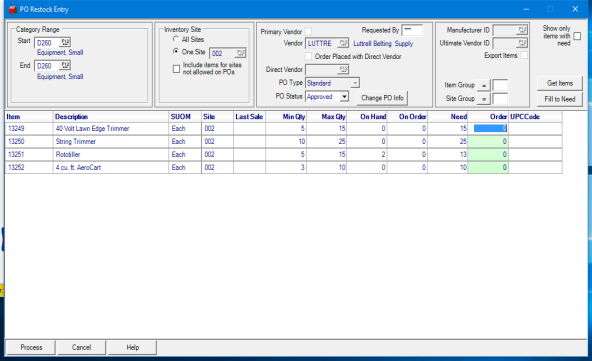The image size is (592, 361).
Task: Select the All Sites radio button
Action: coord(176,39)
